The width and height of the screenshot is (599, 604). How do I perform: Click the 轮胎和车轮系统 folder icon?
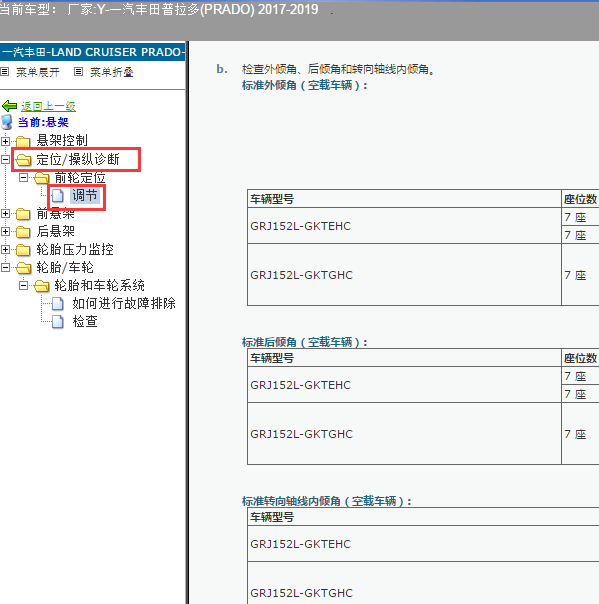tap(42, 286)
